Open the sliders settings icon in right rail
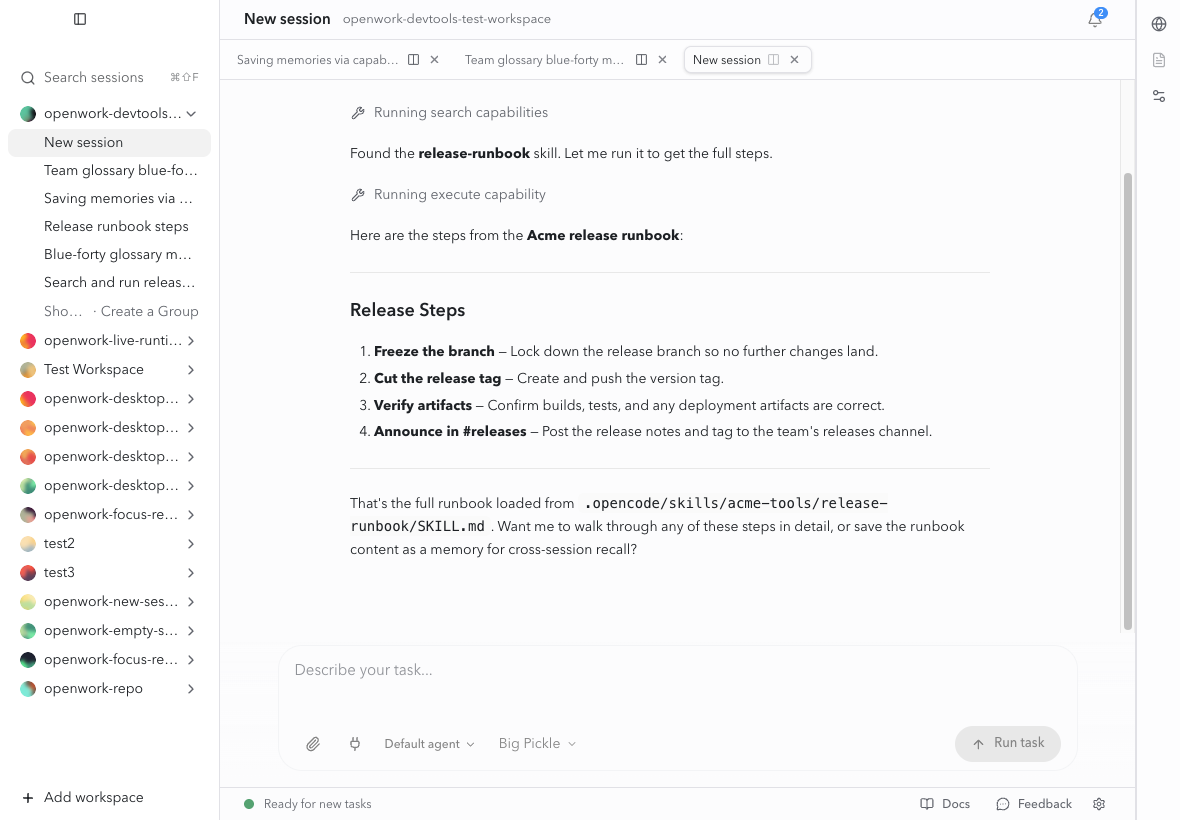The height and width of the screenshot is (820, 1180). [1159, 96]
